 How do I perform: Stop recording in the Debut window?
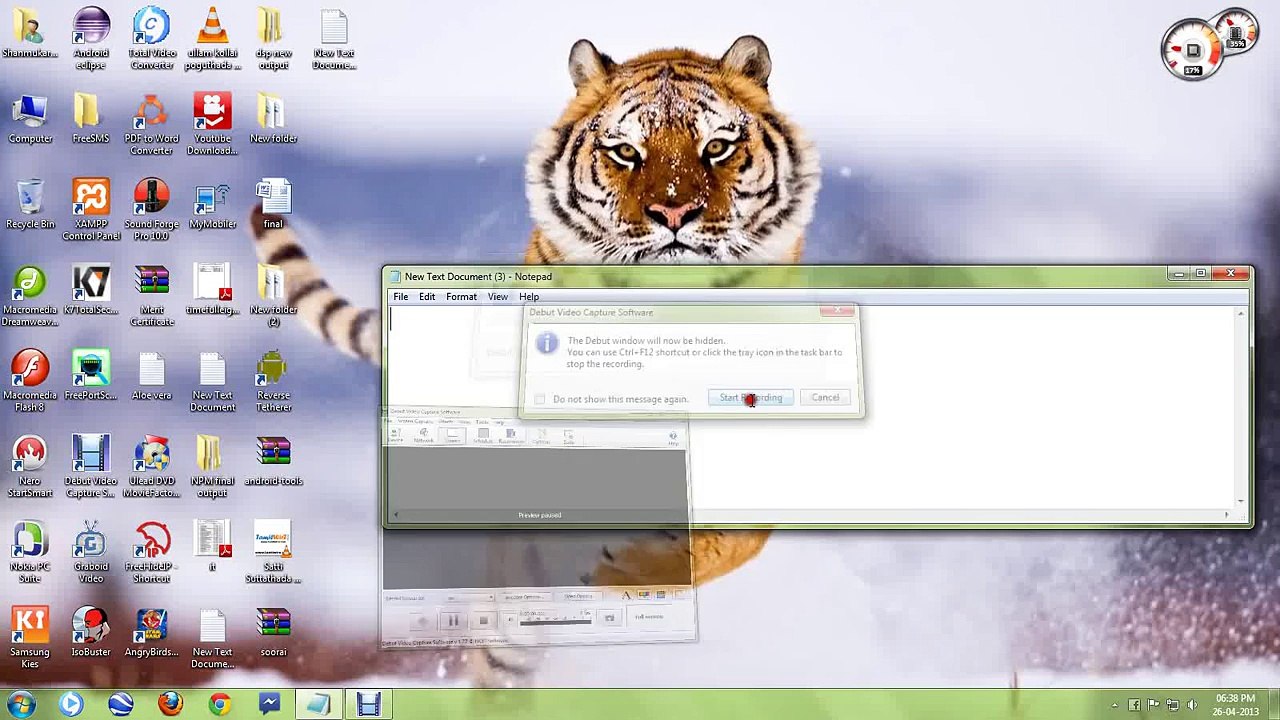point(483,621)
